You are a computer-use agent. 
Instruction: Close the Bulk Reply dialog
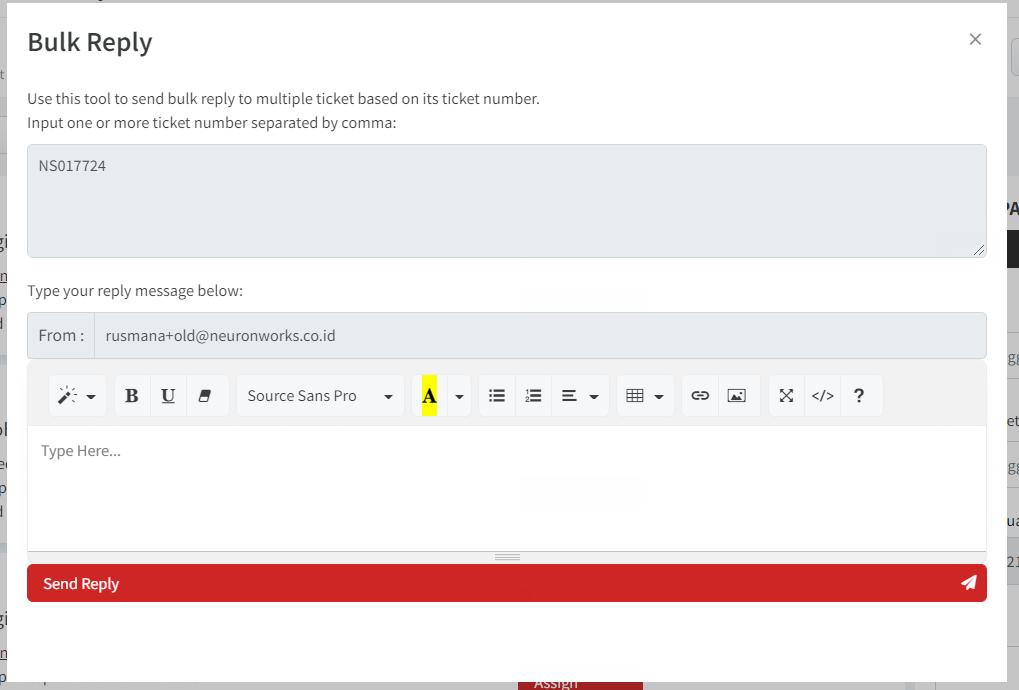(975, 40)
